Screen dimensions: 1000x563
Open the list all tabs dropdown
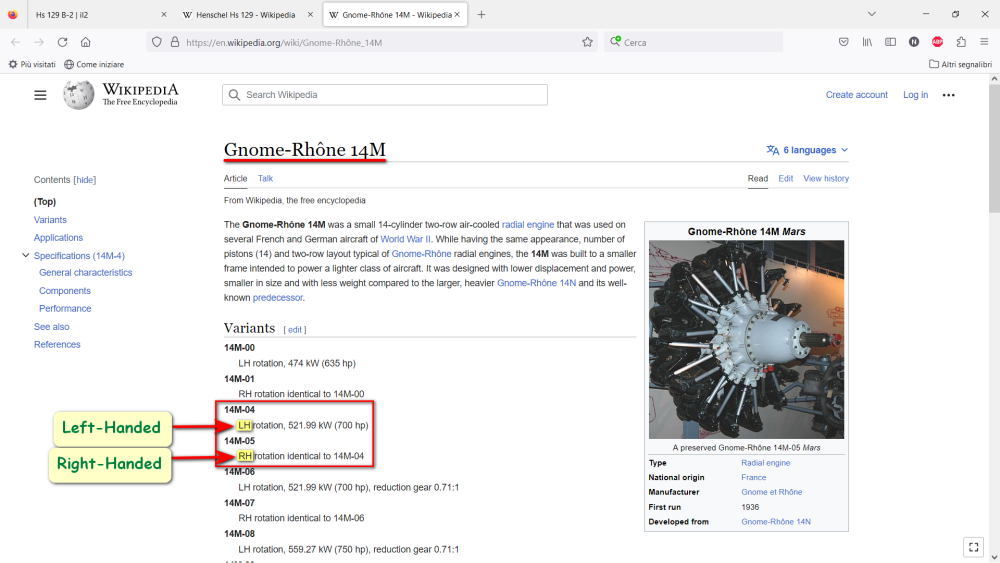[871, 14]
